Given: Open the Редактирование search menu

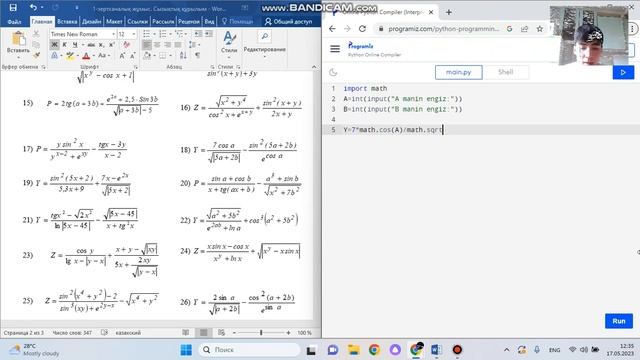Looking at the screenshot, I should click(264, 43).
